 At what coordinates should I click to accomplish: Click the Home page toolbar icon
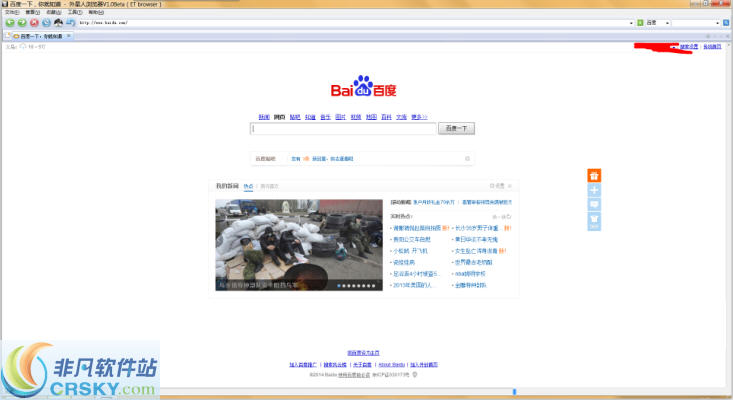point(58,22)
